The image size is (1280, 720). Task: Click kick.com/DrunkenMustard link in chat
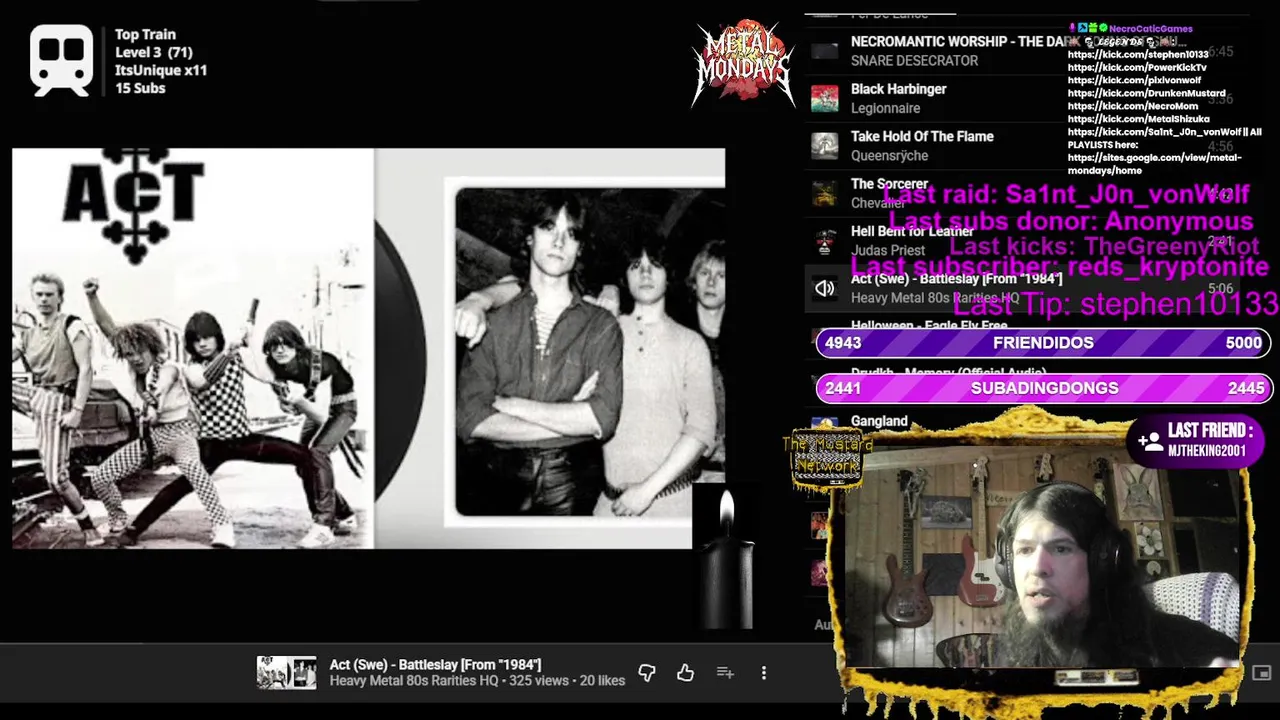tap(1146, 93)
